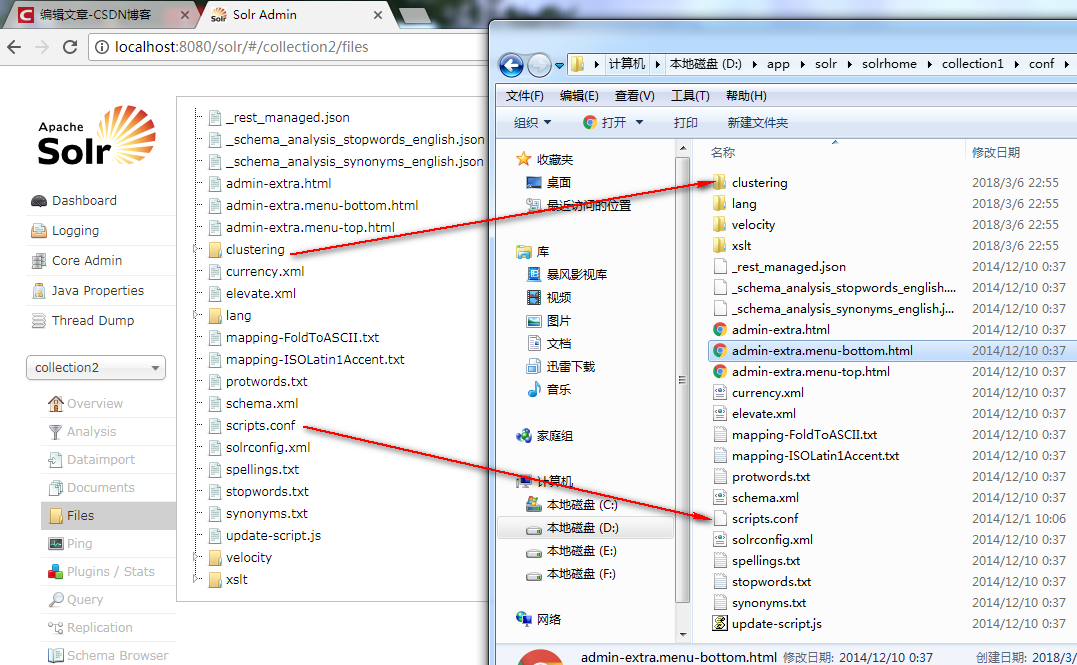Click the solr breadcrumb segment in Explorer
Image resolution: width=1077 pixels, height=665 pixels.
click(x=826, y=64)
